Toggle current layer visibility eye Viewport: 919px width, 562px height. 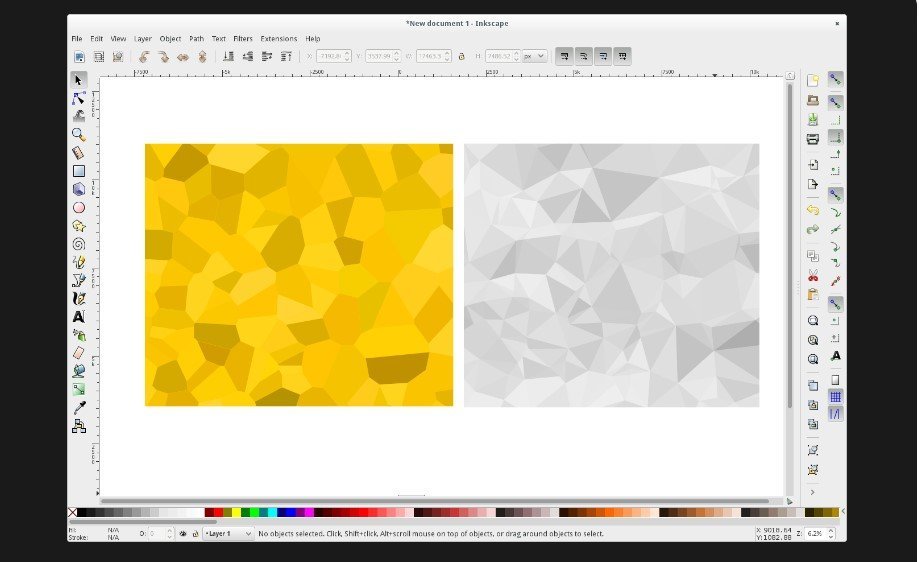pos(183,534)
